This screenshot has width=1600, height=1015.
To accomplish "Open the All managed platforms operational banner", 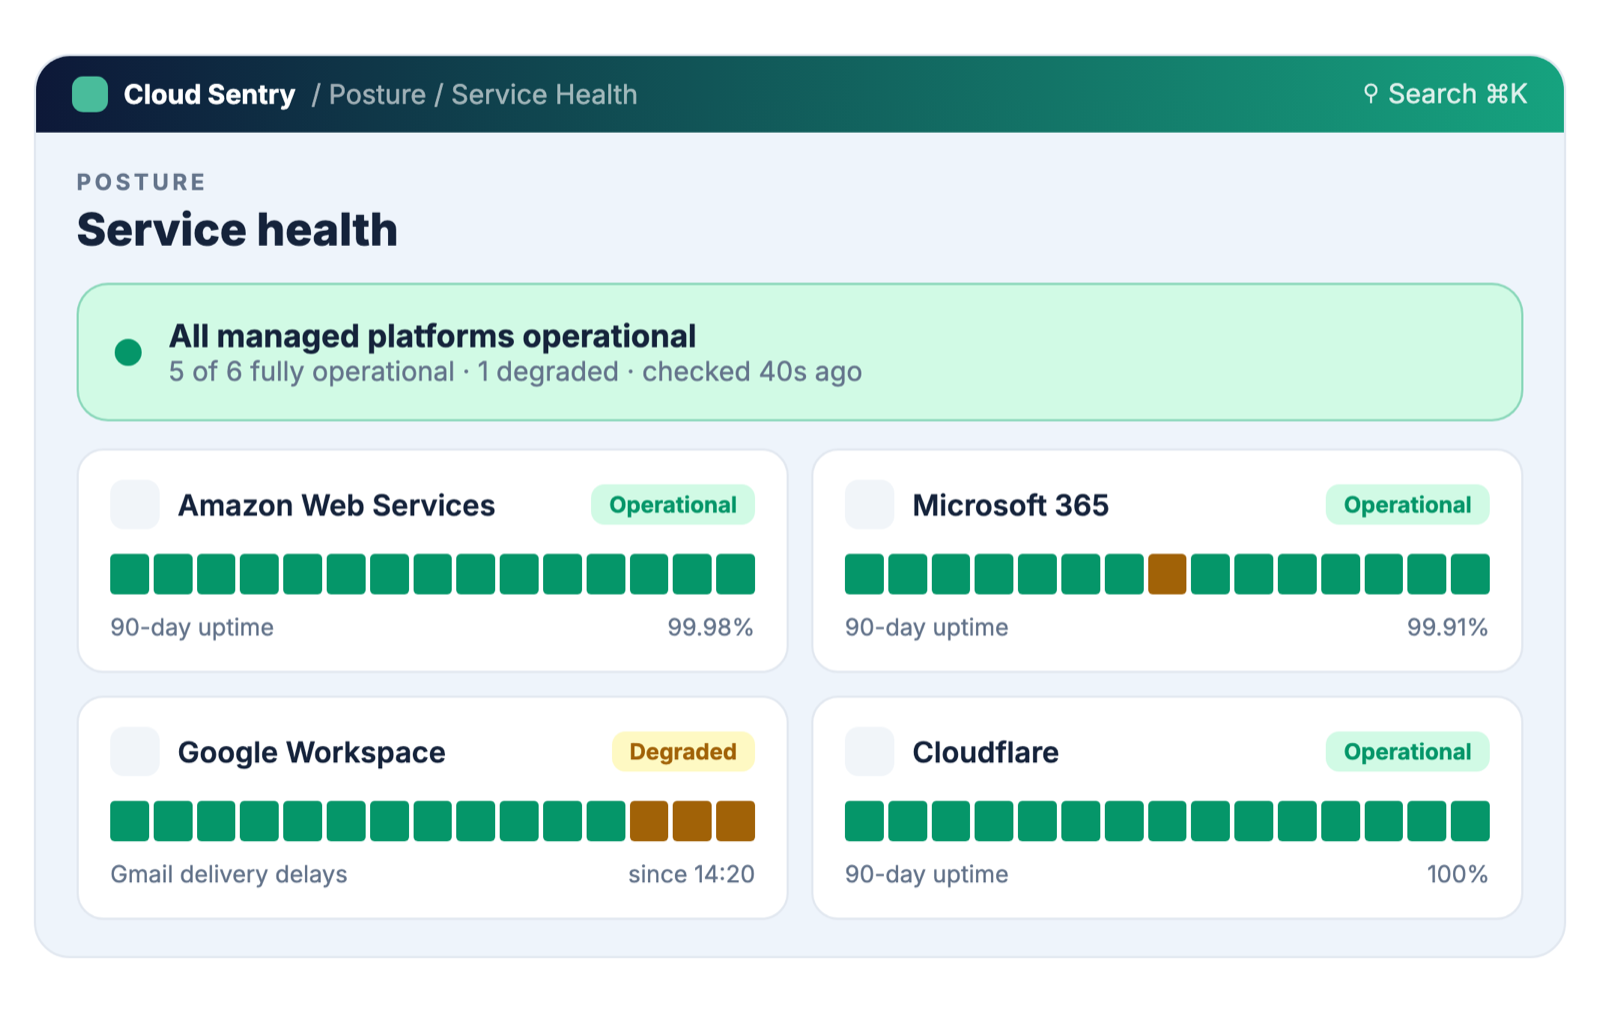I will (800, 352).
